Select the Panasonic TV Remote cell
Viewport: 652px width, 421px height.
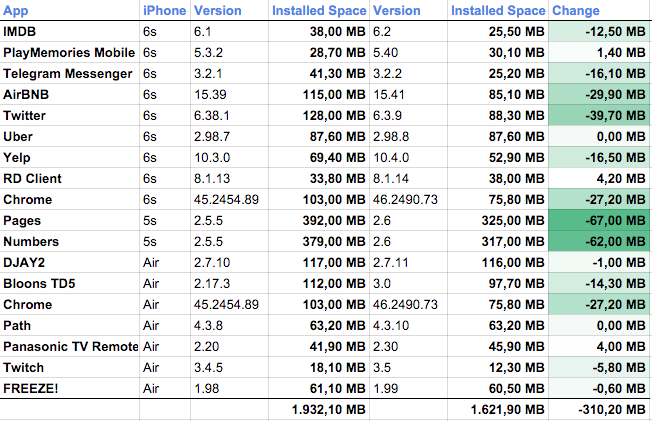coord(70,347)
